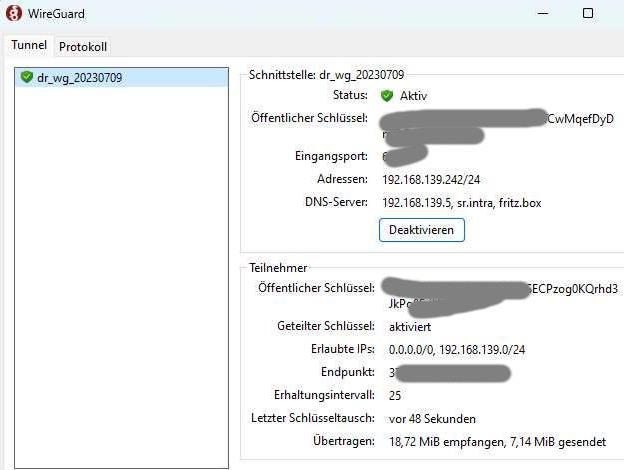This screenshot has height=470, width=624.
Task: Click the Übertragen label
Action: 344,441
